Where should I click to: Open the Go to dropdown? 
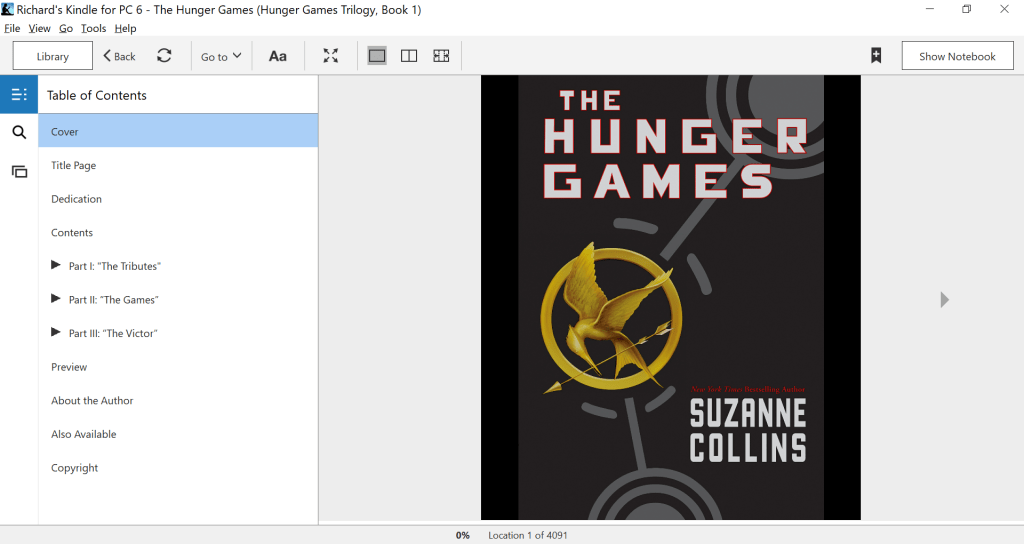tap(221, 57)
